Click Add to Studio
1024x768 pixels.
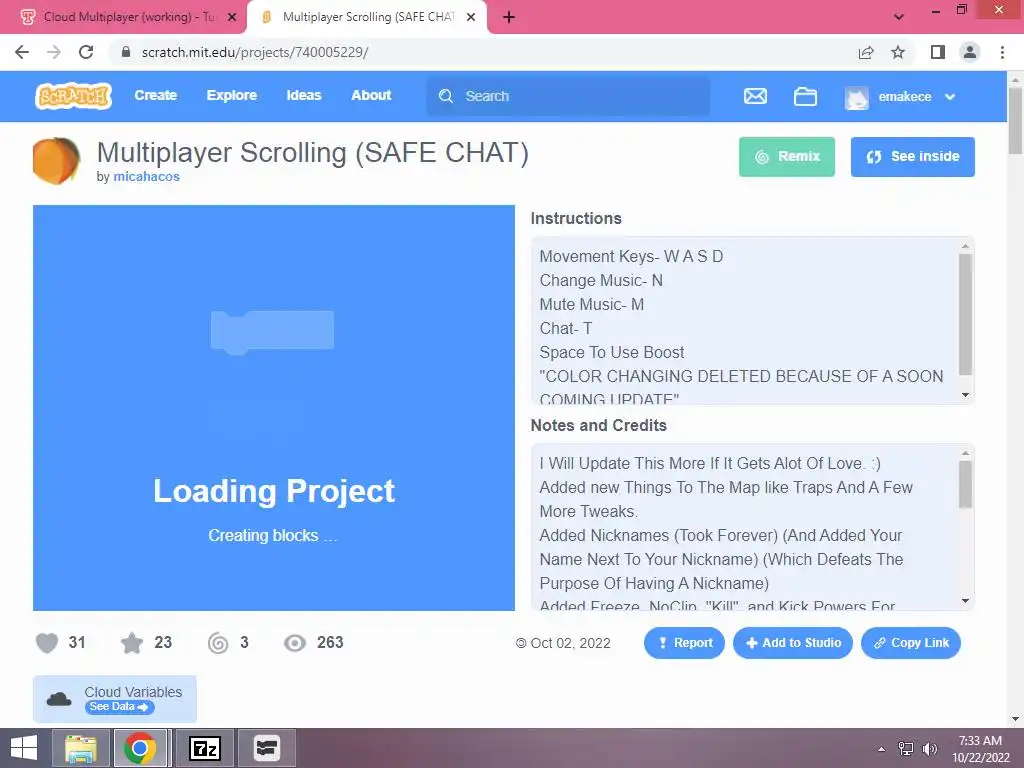pyautogui.click(x=793, y=643)
